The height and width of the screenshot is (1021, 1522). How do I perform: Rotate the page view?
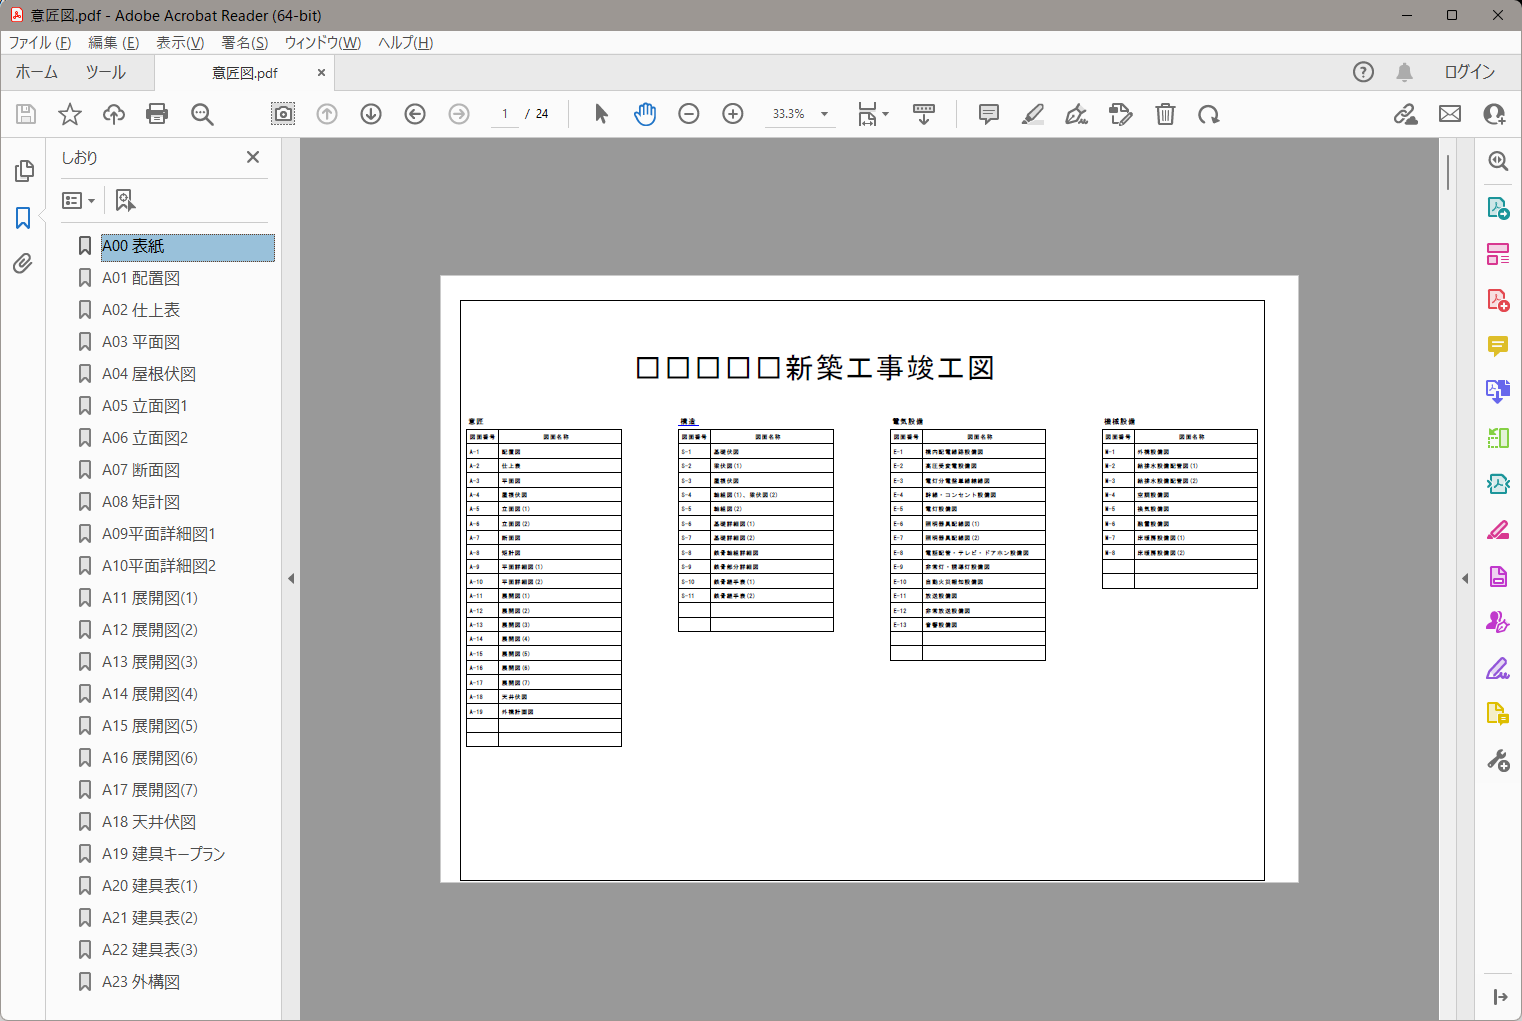(1209, 114)
